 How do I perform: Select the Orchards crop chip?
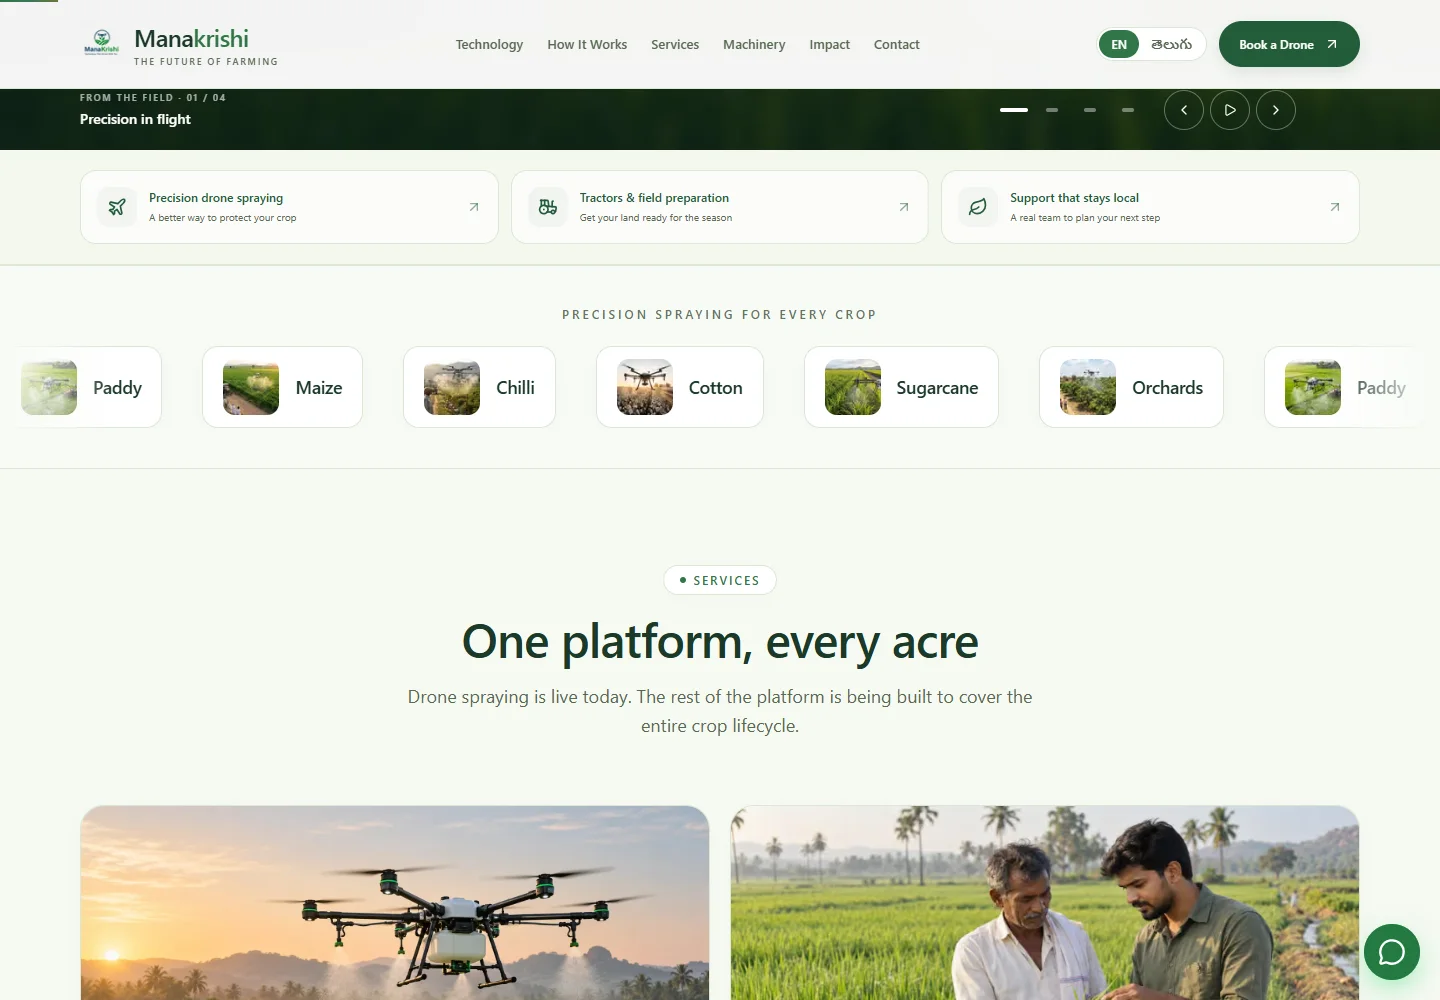point(1131,387)
